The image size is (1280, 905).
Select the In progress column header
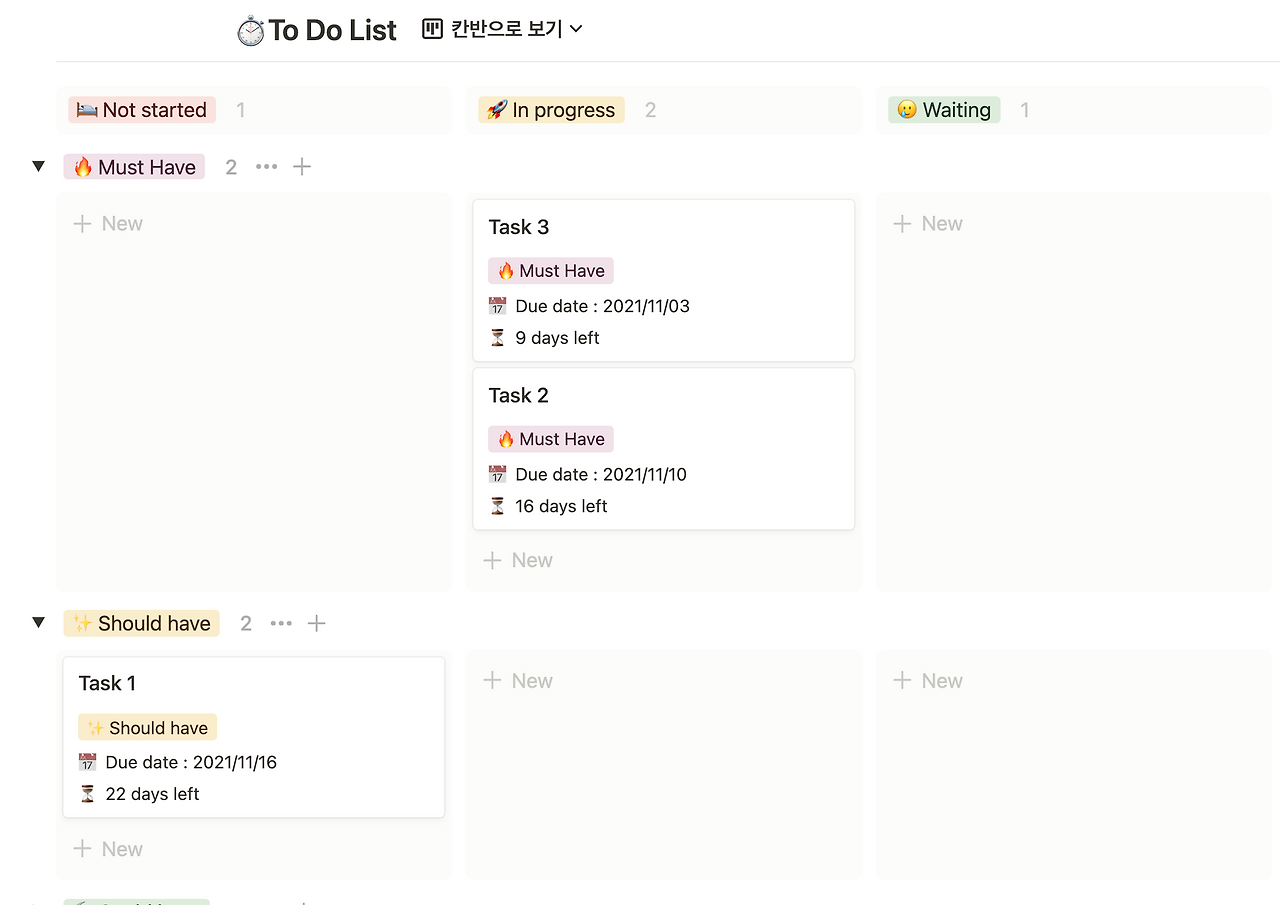click(551, 110)
